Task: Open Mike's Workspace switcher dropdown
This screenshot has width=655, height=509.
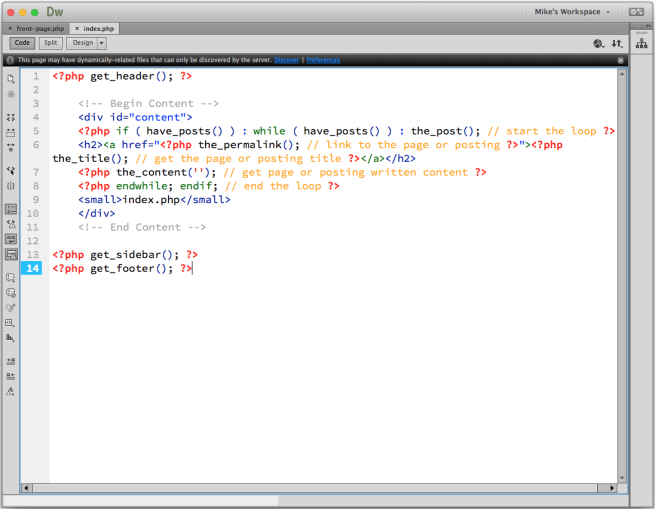Action: (572, 12)
